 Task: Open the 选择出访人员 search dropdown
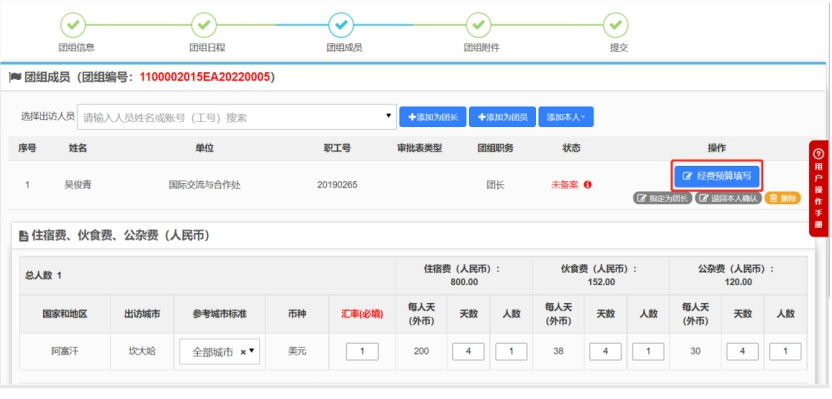click(237, 117)
